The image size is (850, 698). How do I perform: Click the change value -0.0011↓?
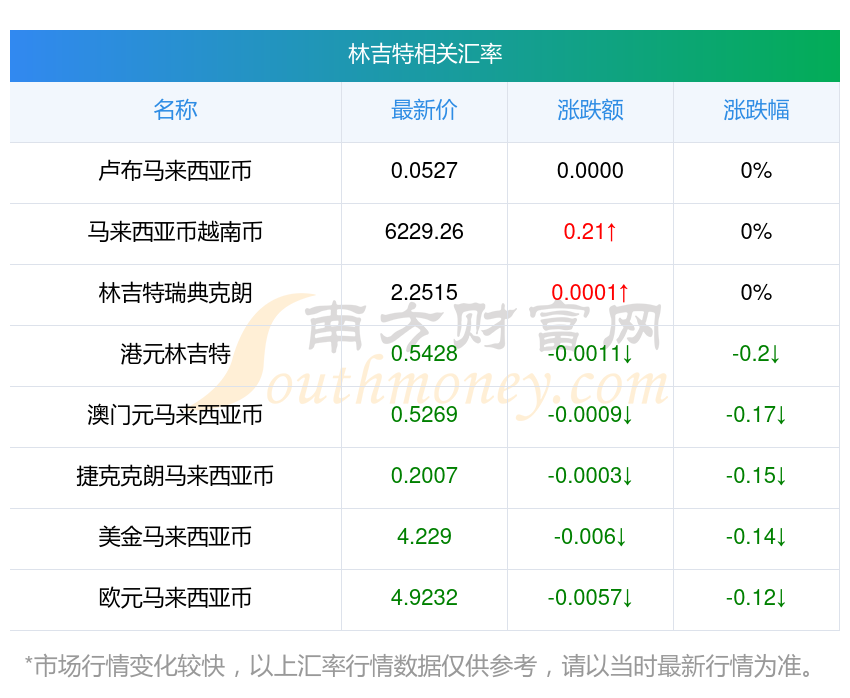click(x=590, y=354)
